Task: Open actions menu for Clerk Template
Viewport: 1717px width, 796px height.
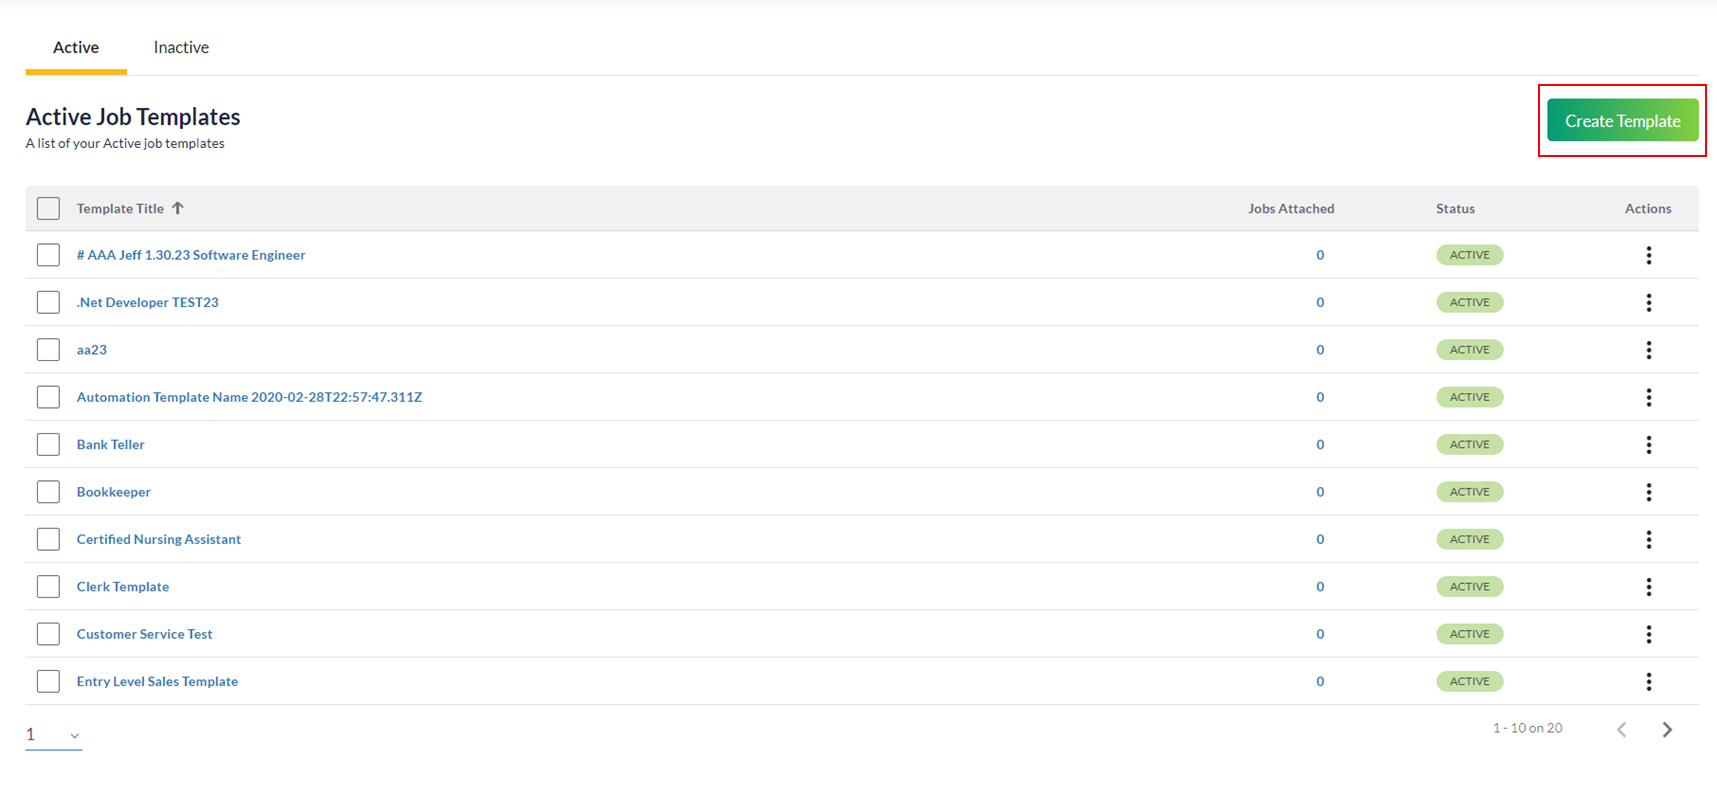Action: coord(1648,587)
